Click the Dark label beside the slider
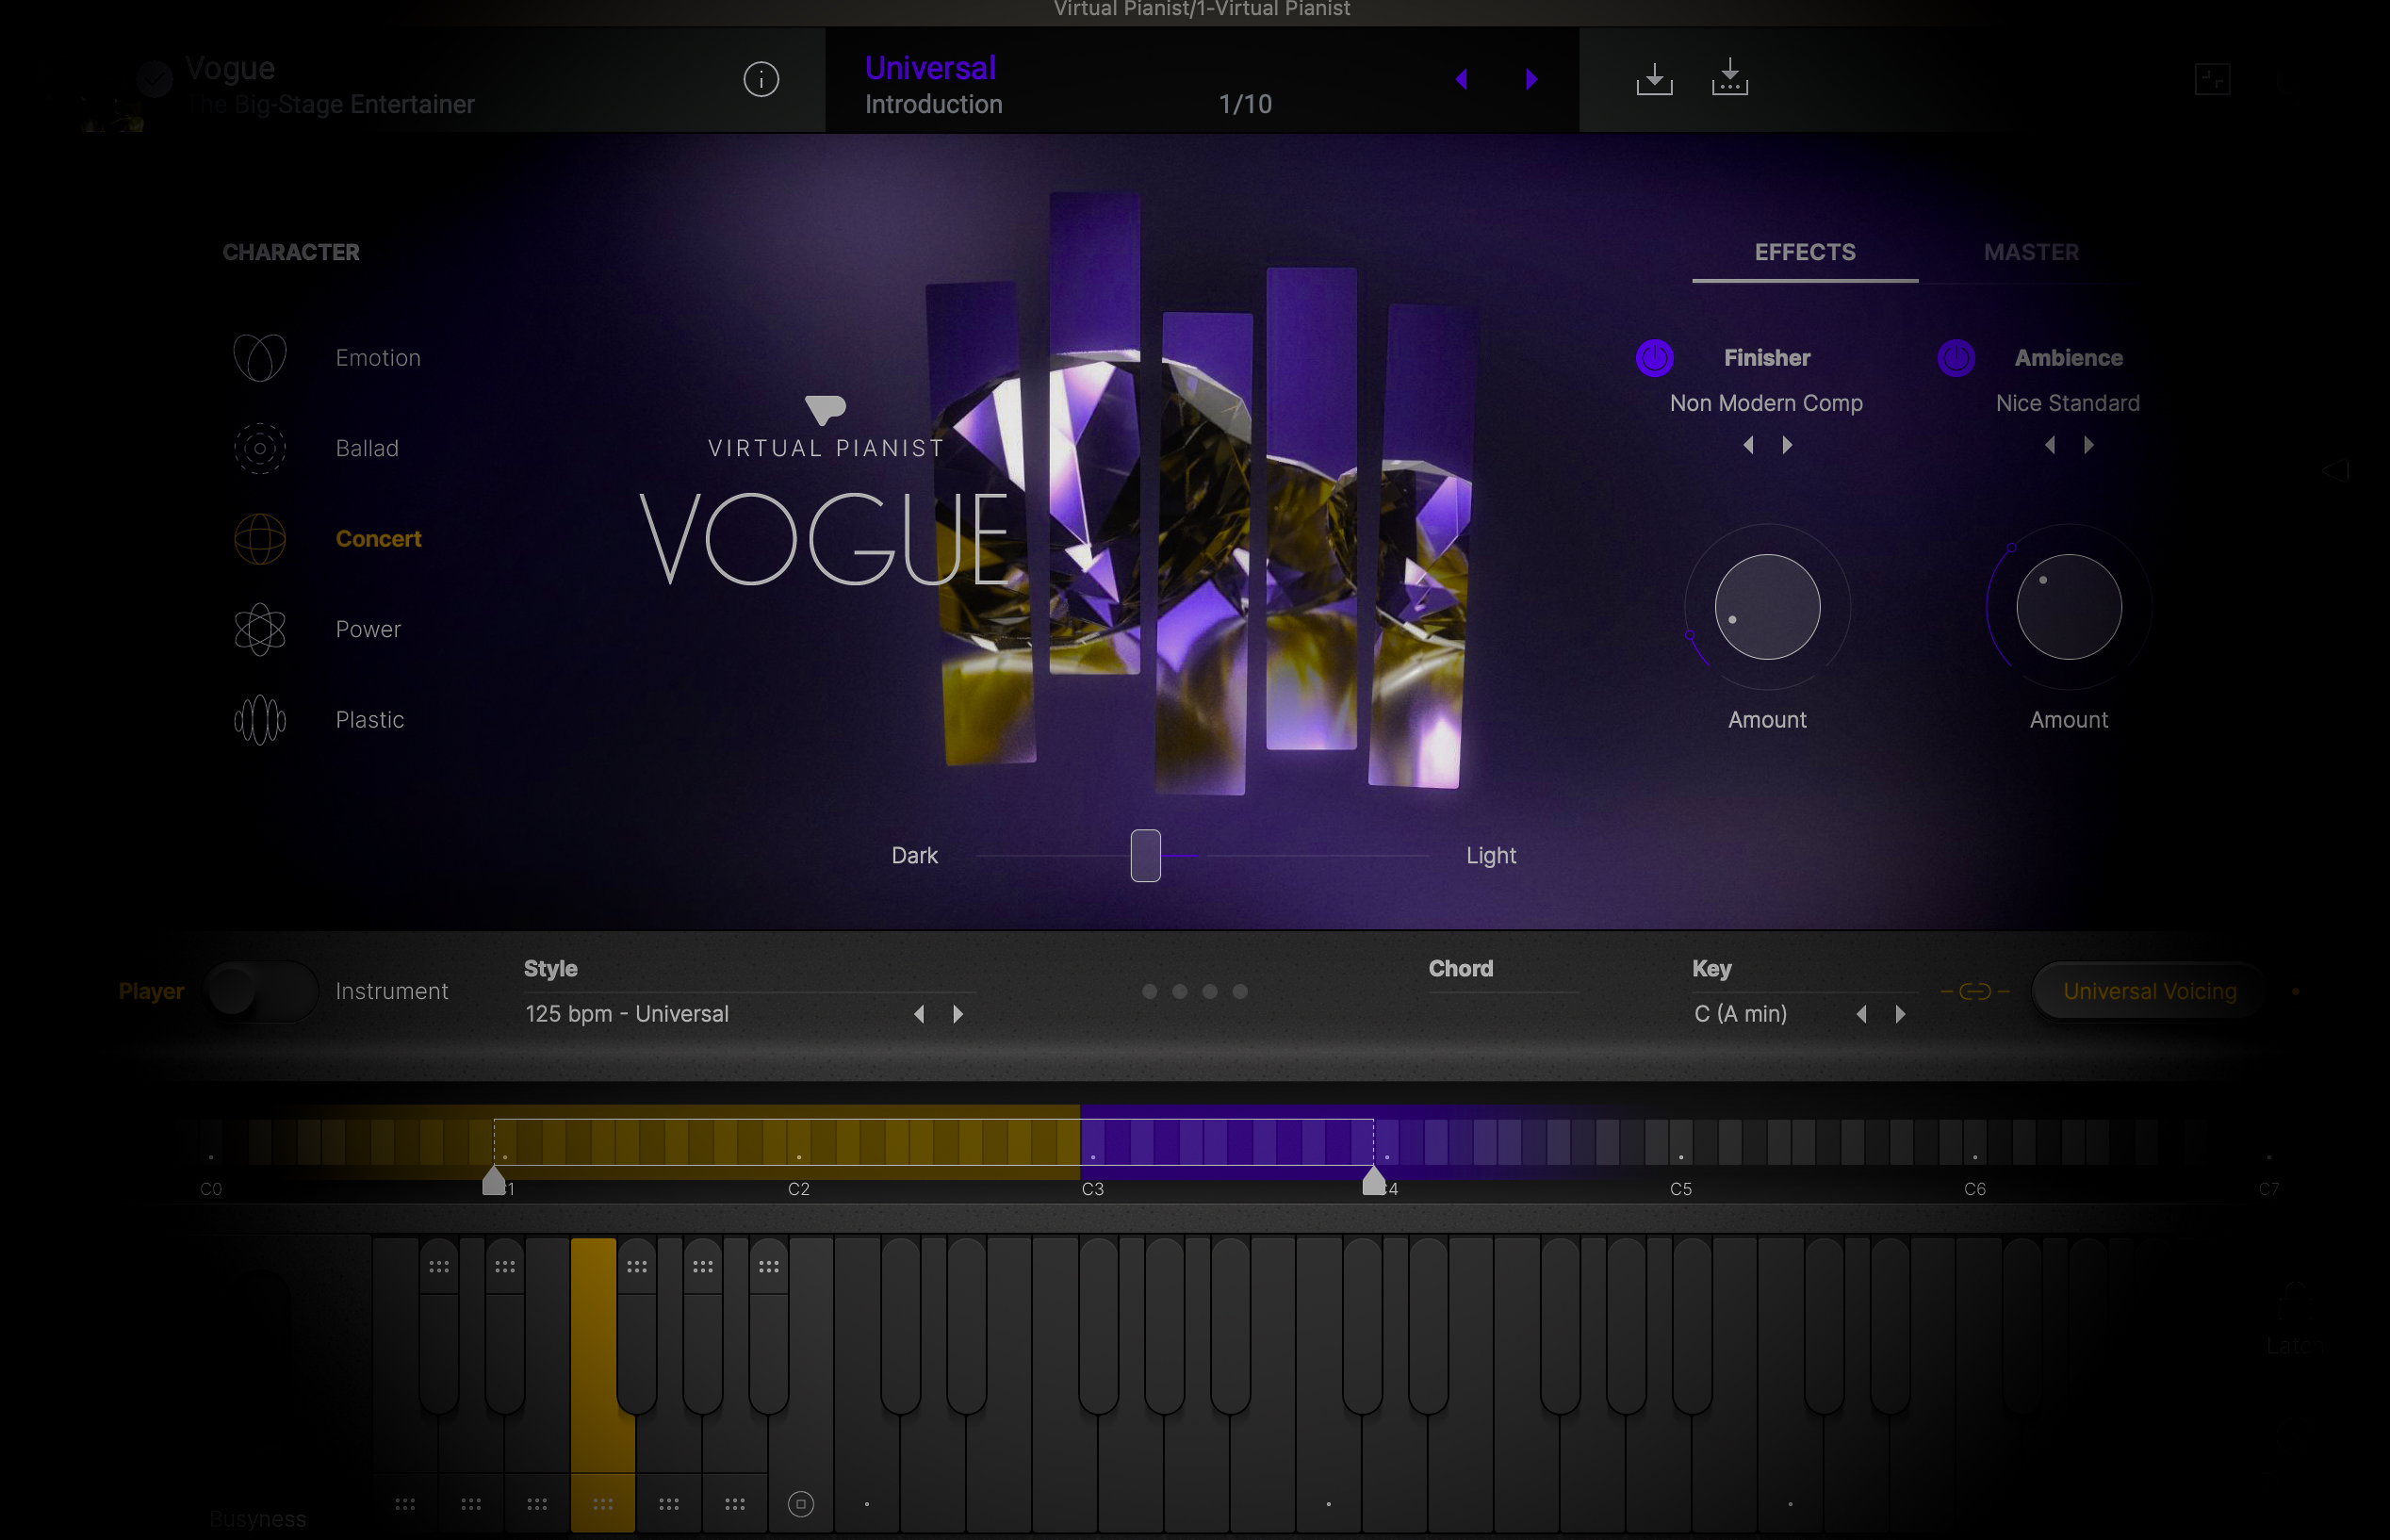 914,855
